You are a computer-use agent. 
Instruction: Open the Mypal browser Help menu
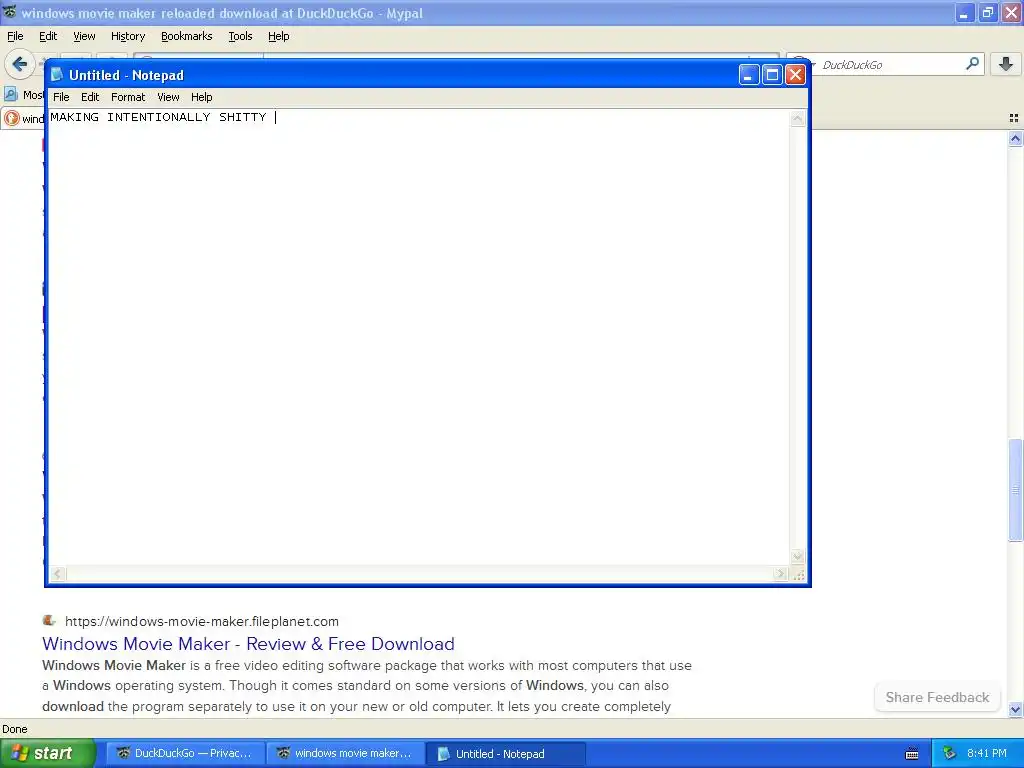pyautogui.click(x=278, y=37)
